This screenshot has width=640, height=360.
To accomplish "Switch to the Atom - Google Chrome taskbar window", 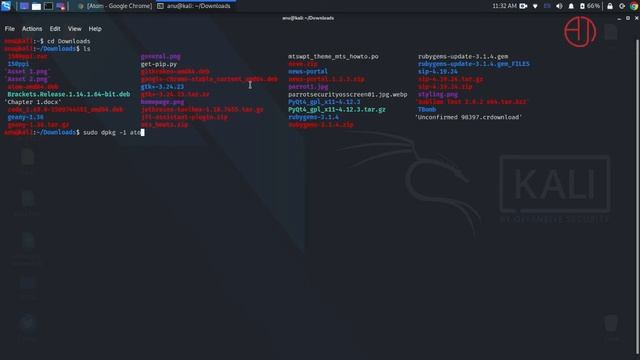I will pos(115,6).
